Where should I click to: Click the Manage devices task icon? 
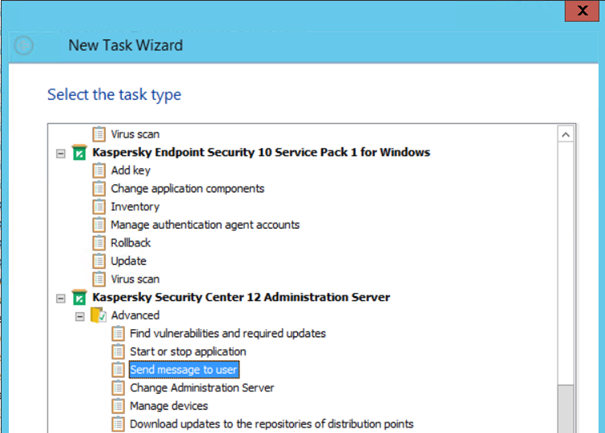coord(118,406)
